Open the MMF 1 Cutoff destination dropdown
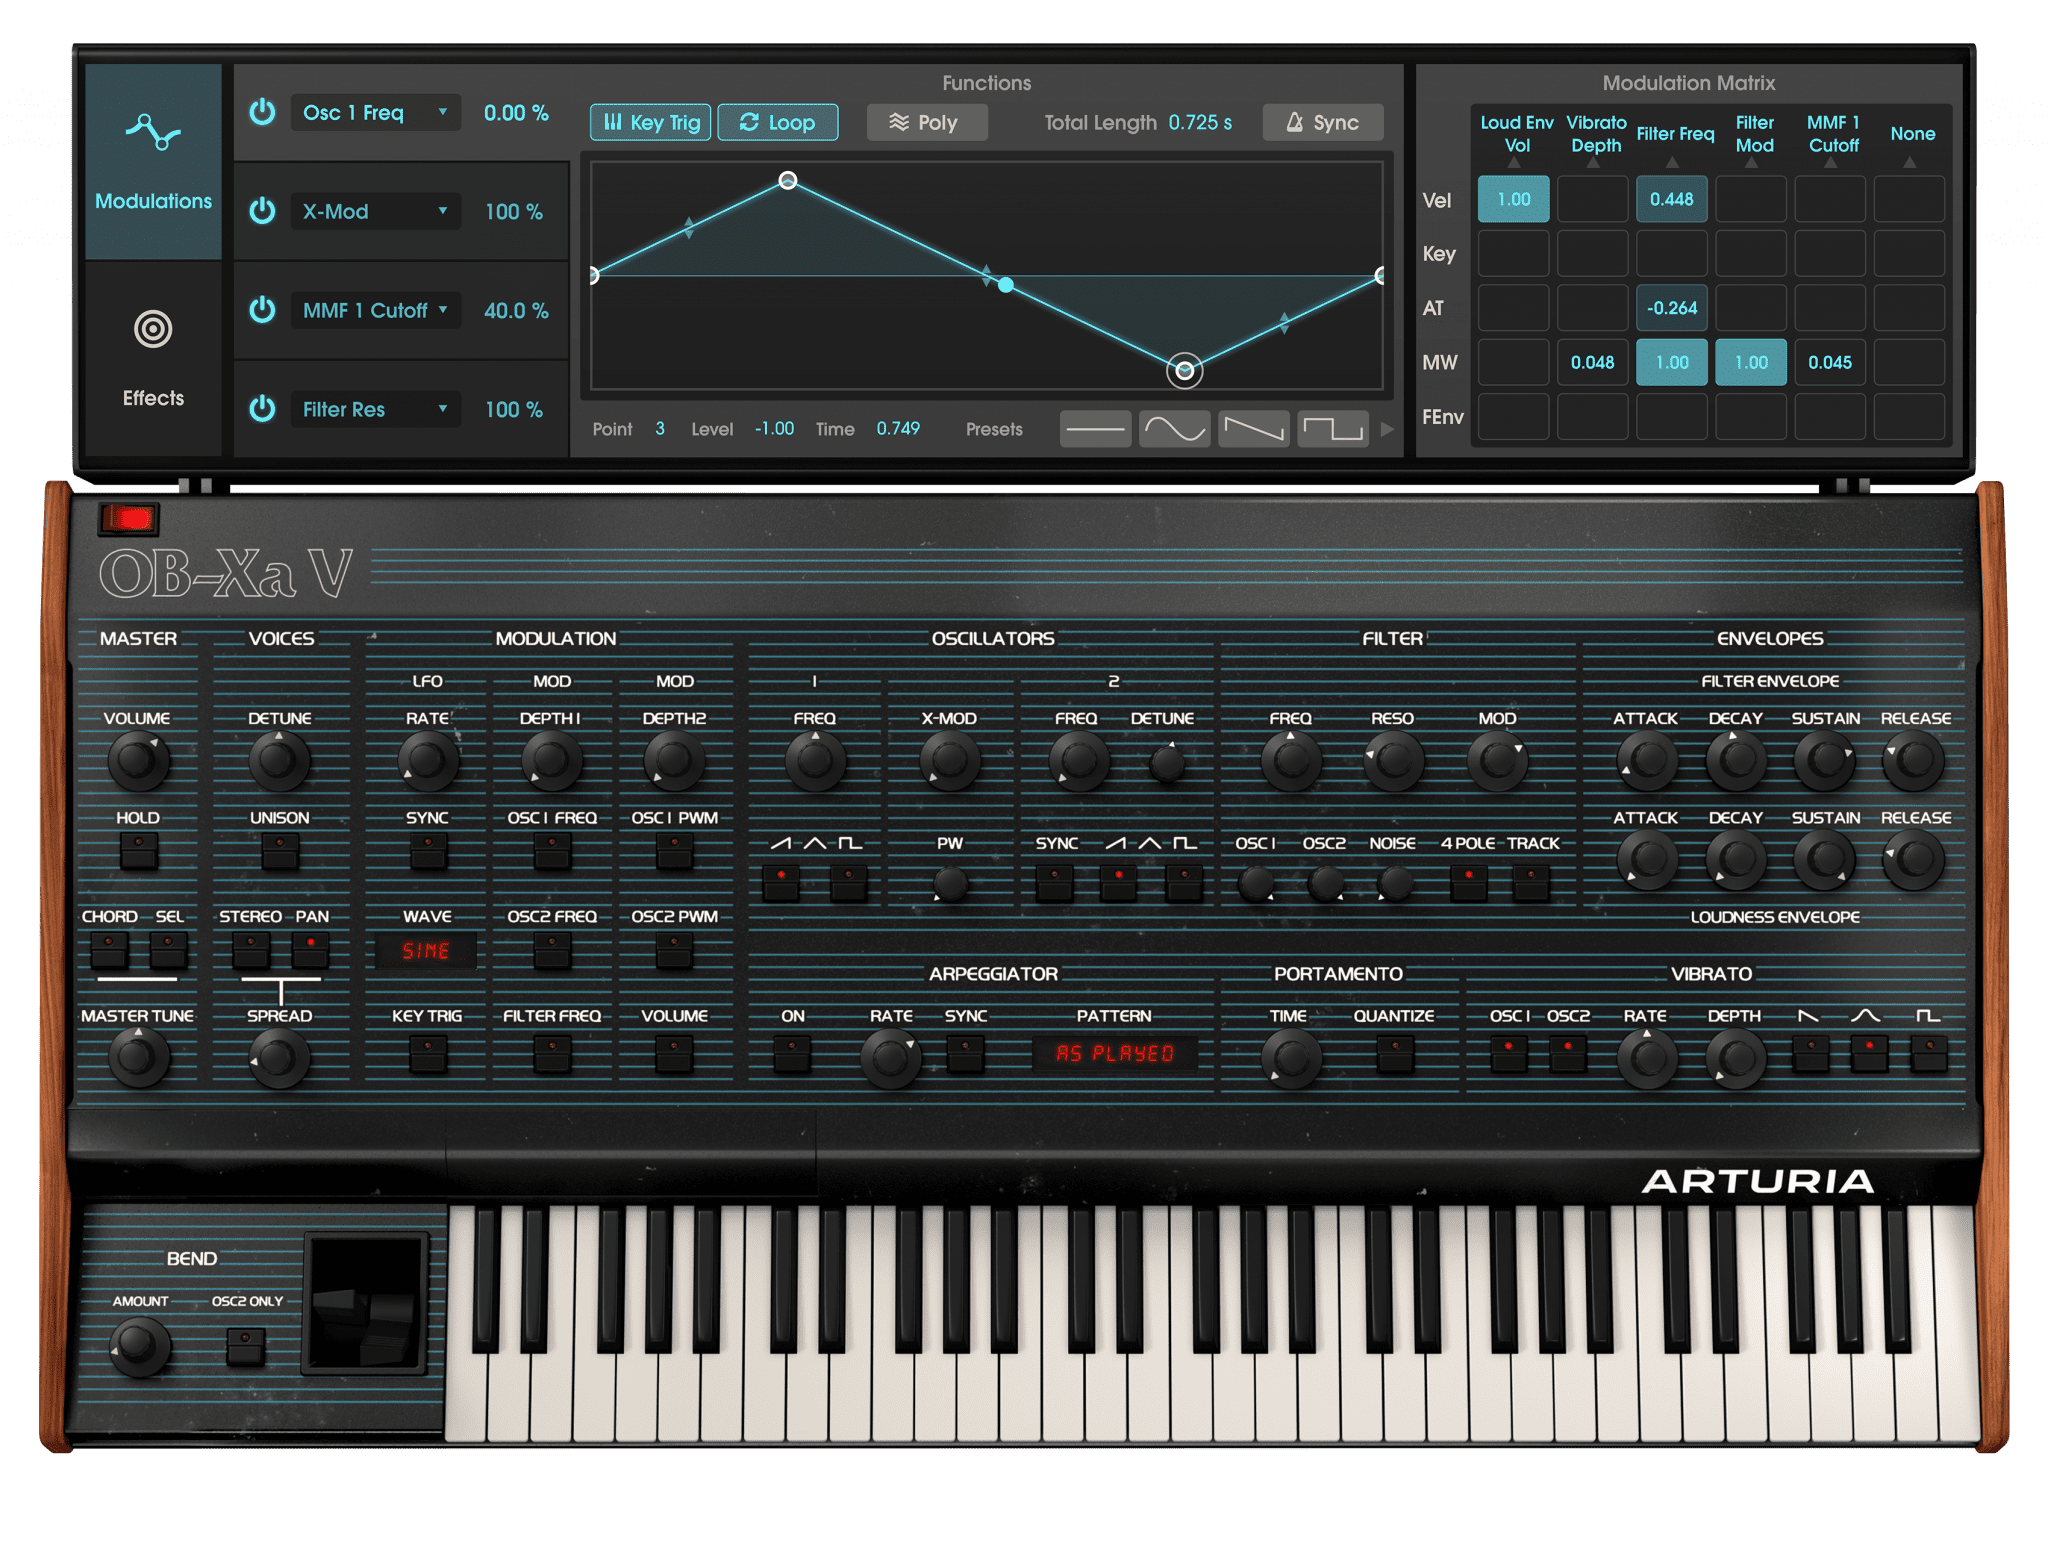This screenshot has height=1552, width=2048. tap(375, 310)
